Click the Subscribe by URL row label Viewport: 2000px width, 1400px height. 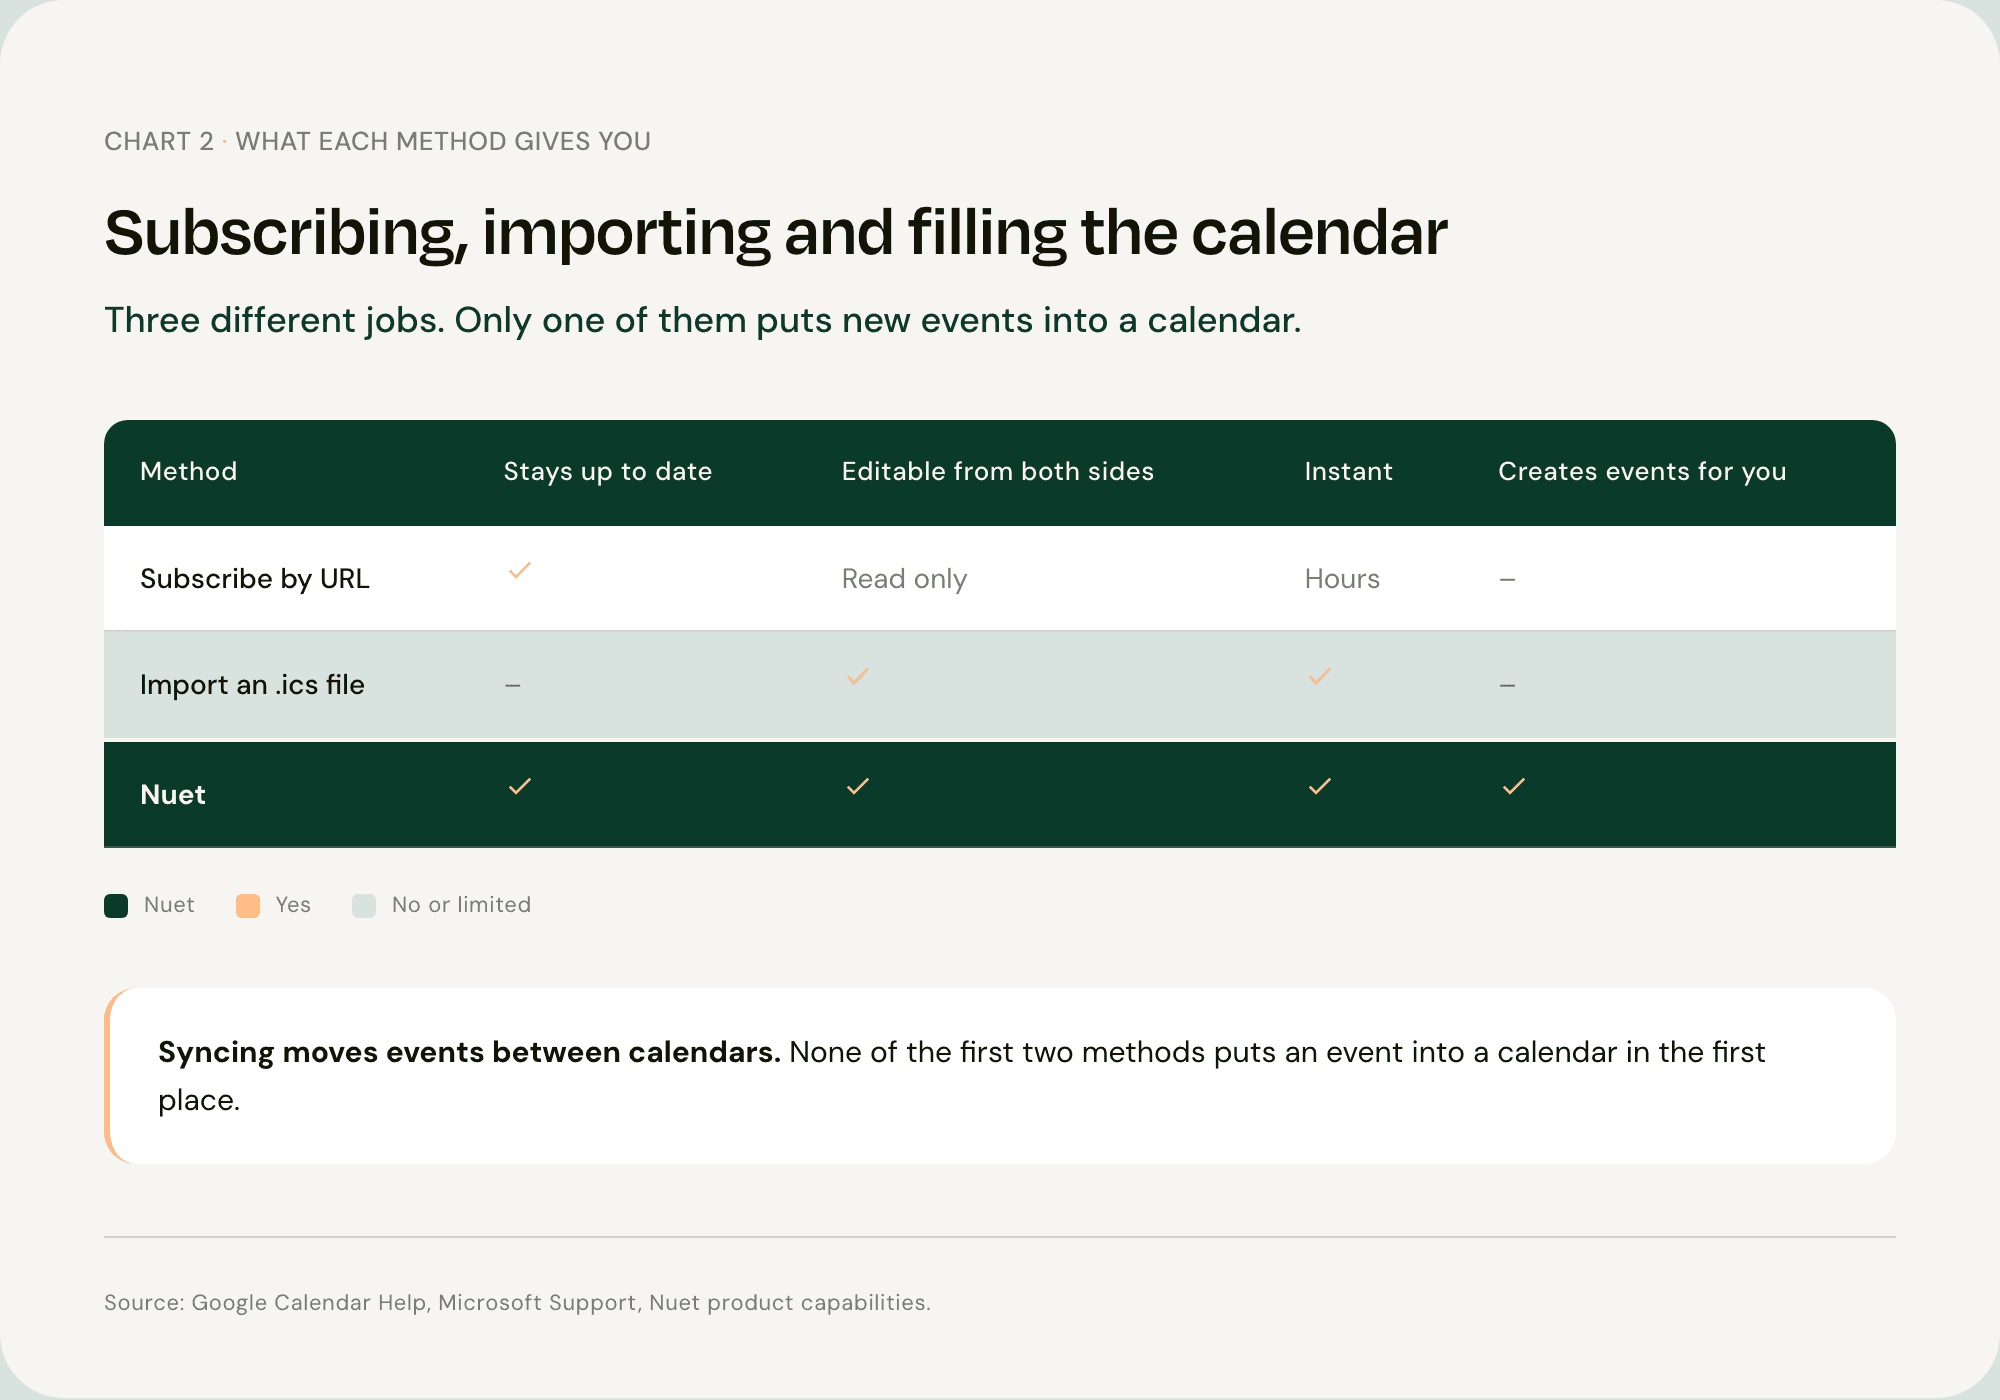(255, 579)
